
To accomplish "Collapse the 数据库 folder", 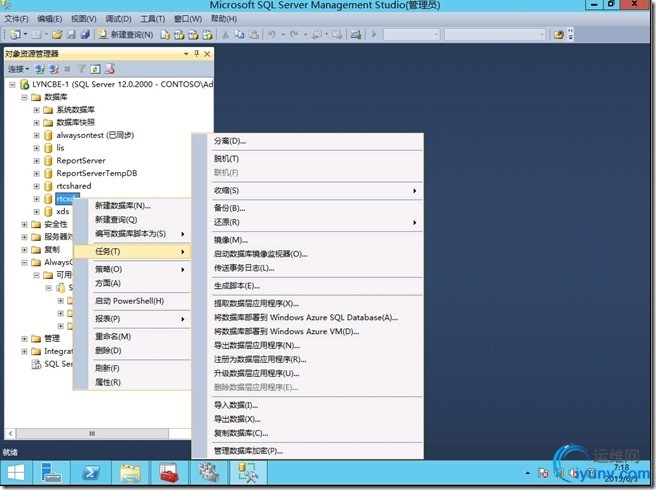I will [x=24, y=97].
